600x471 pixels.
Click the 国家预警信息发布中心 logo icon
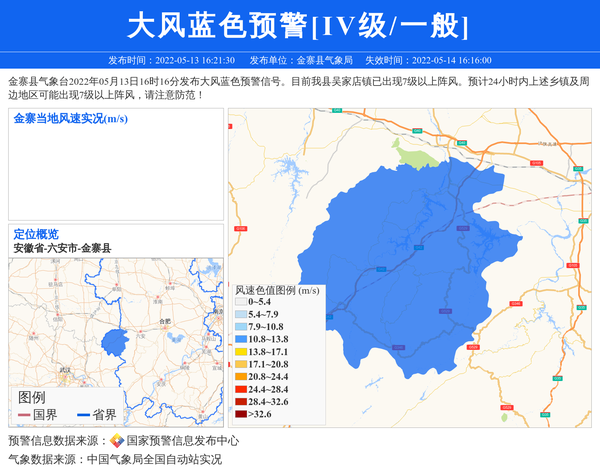(x=116, y=441)
